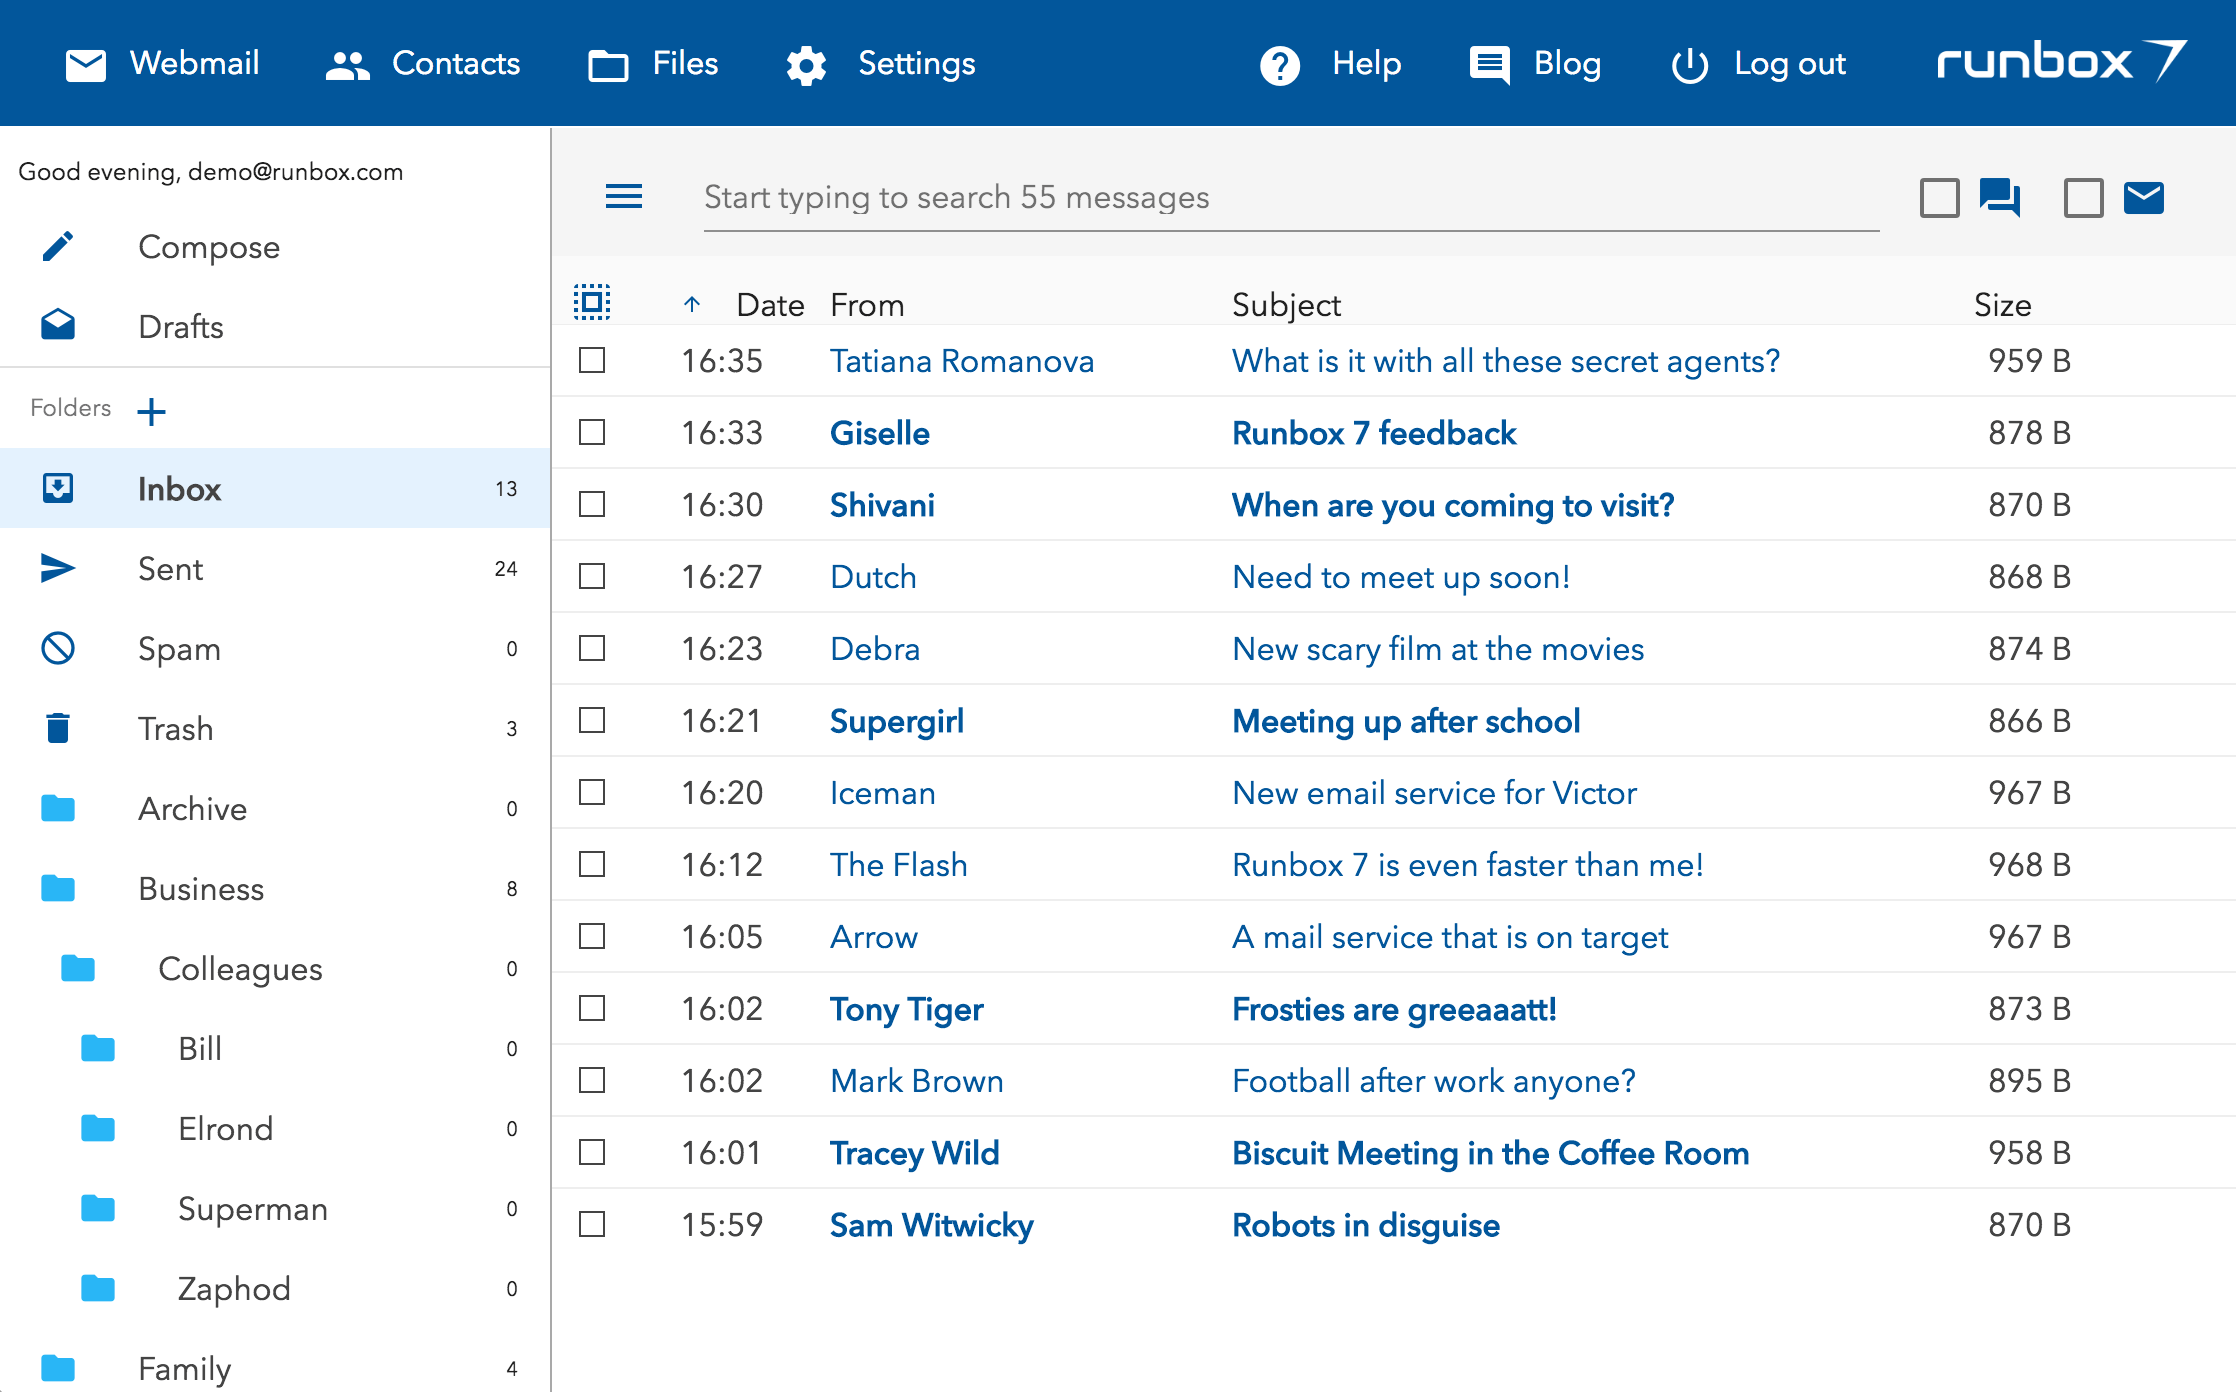Select the checkbox for Giselle's email
The height and width of the screenshot is (1392, 2236).
coord(591,433)
